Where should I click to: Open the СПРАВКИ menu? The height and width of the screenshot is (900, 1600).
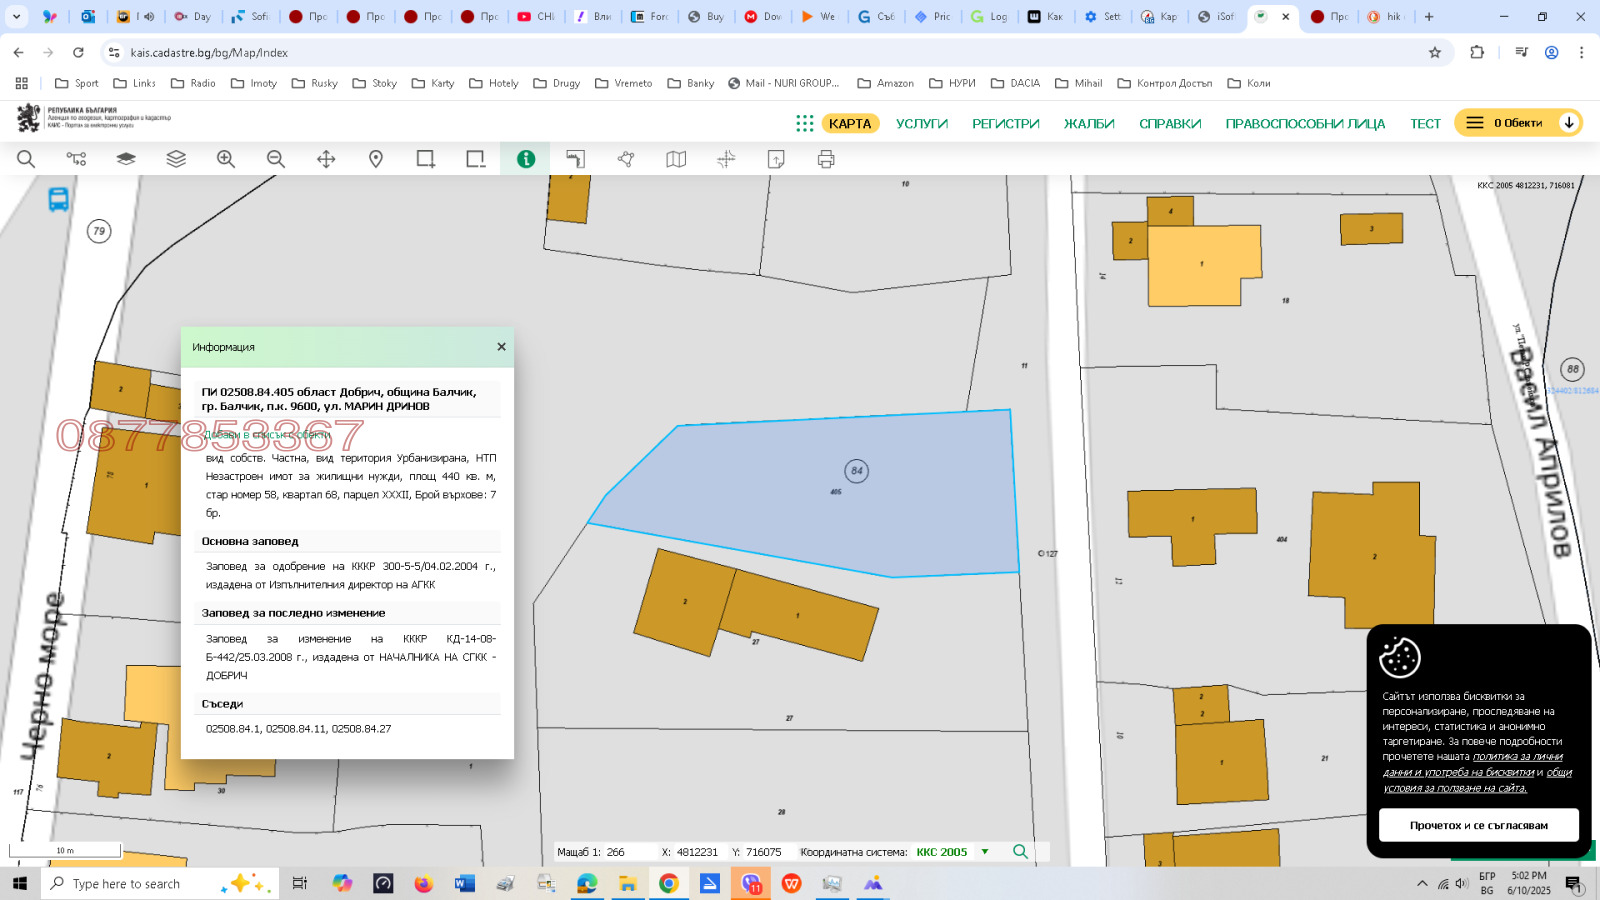coord(1170,124)
